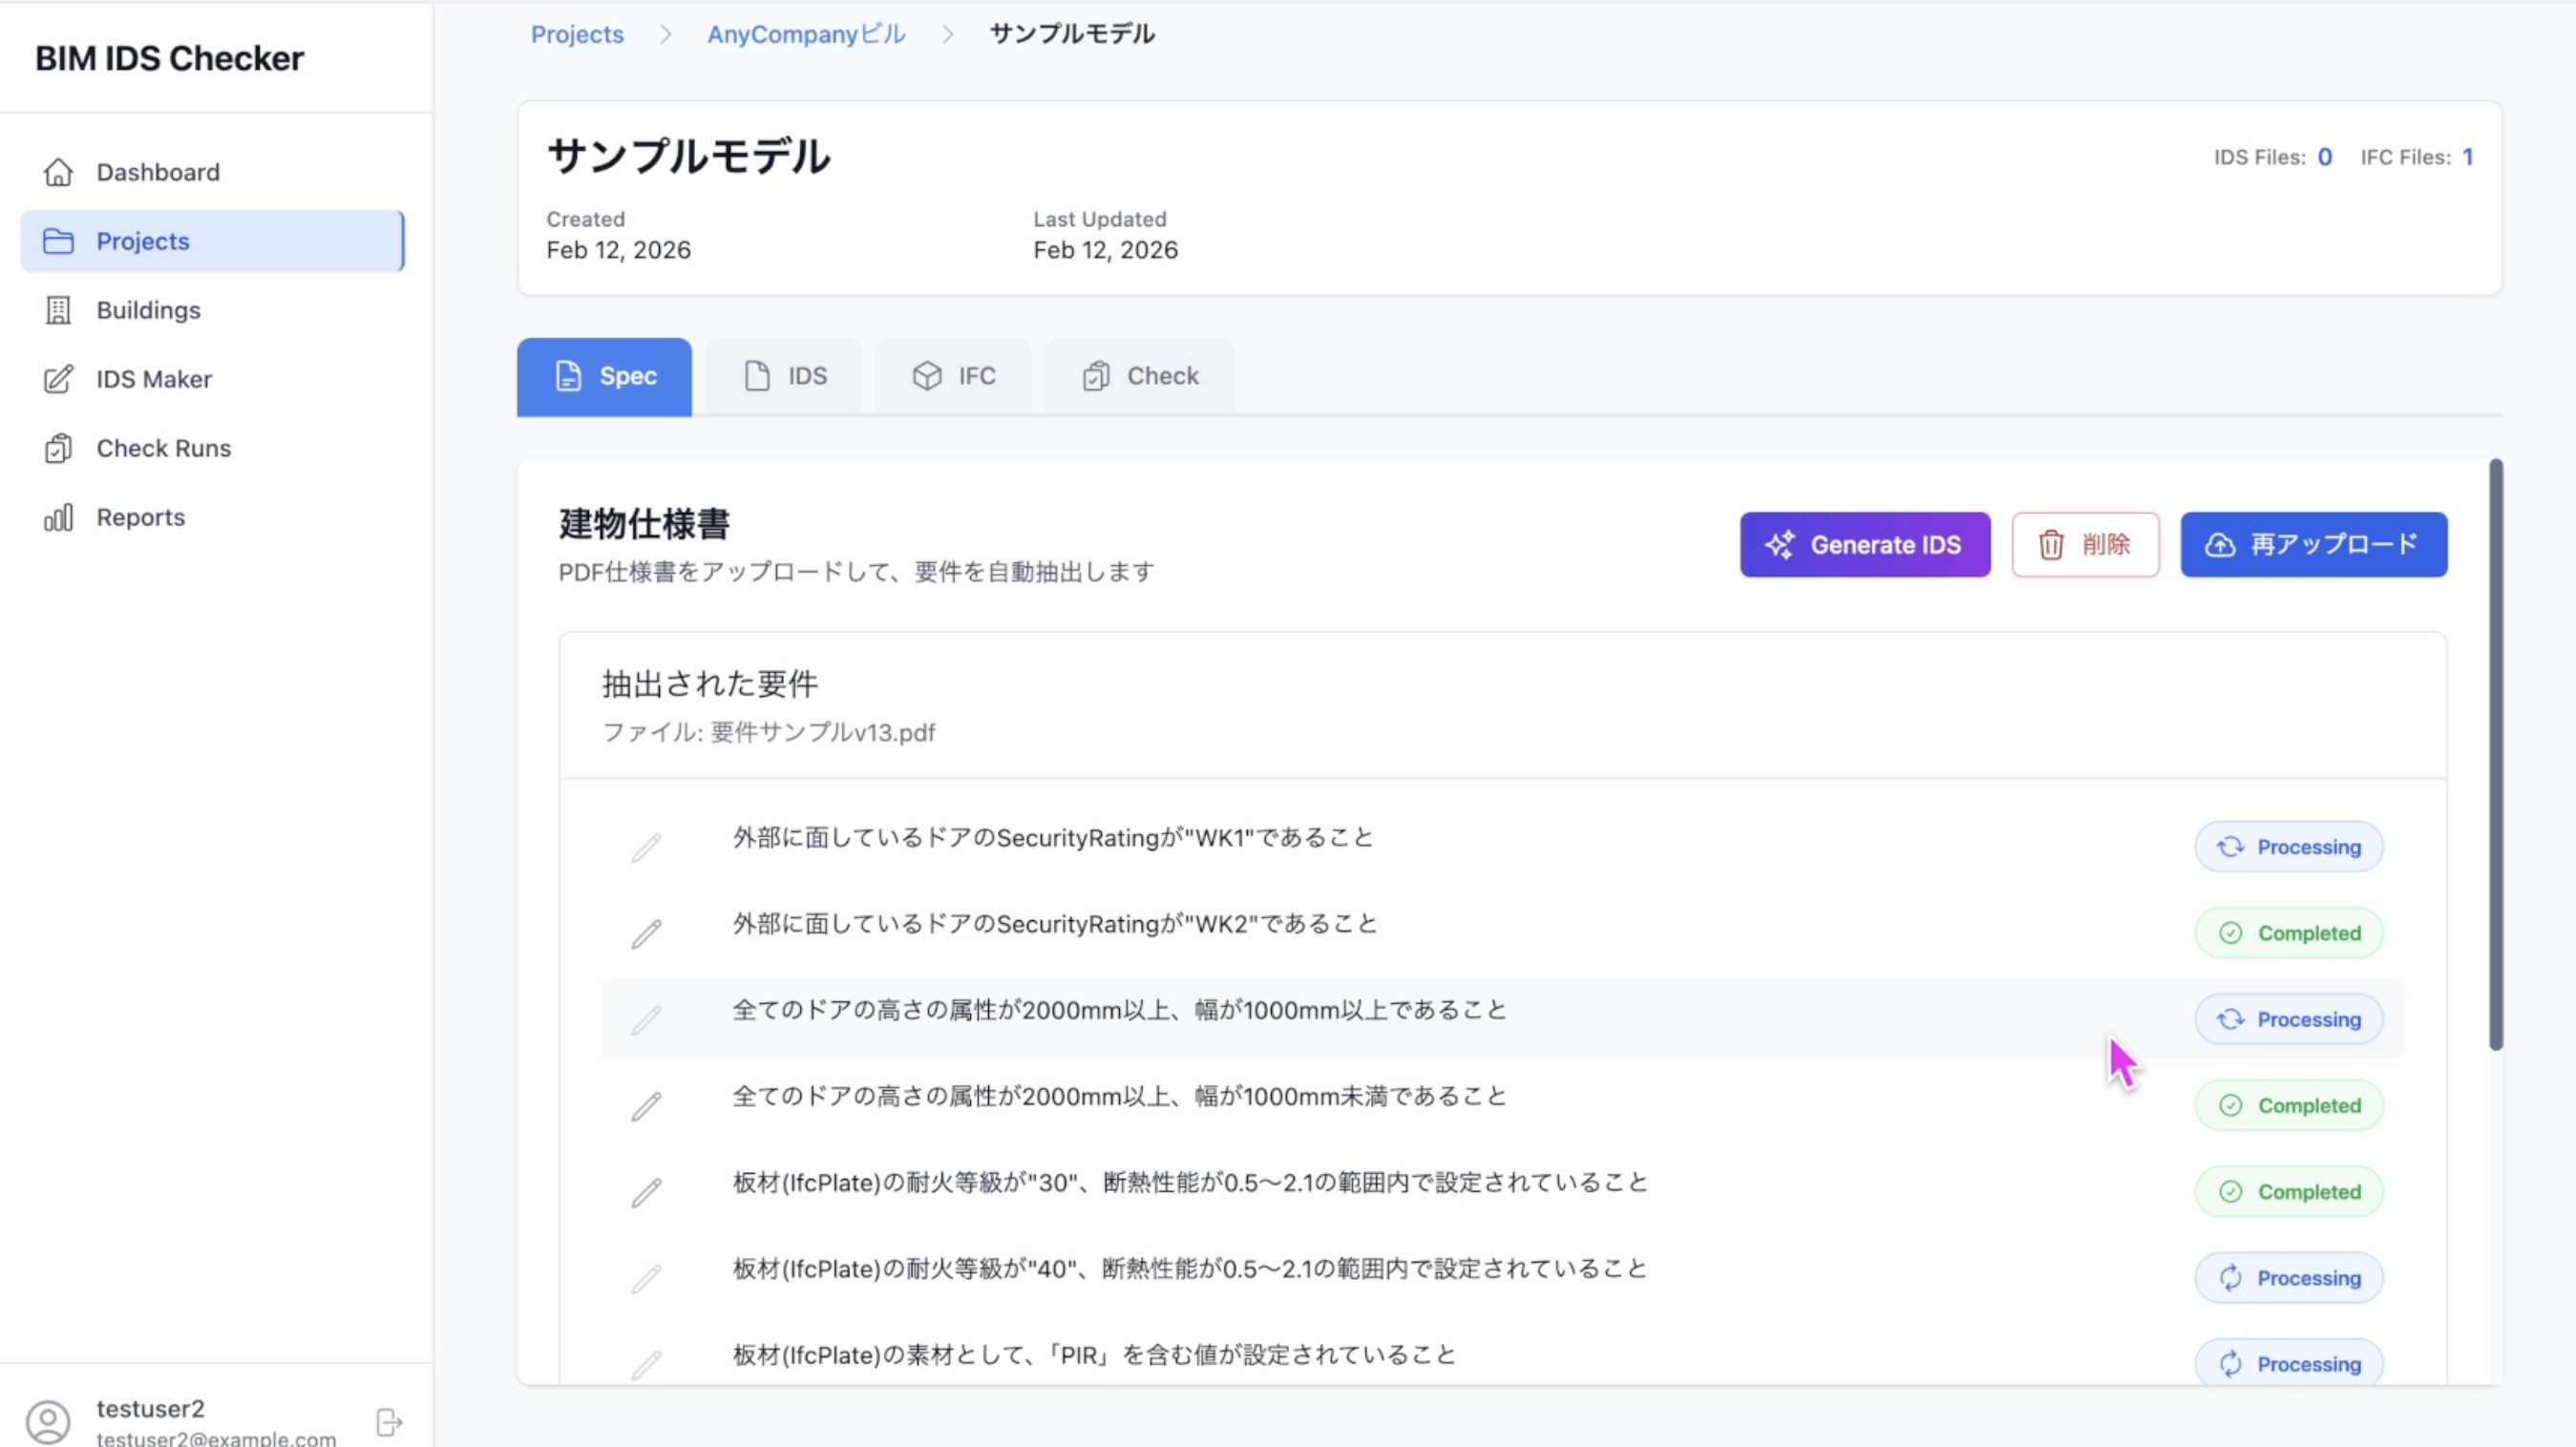Click the Projects folder icon
This screenshot has height=1447, width=2576.
[x=58, y=241]
